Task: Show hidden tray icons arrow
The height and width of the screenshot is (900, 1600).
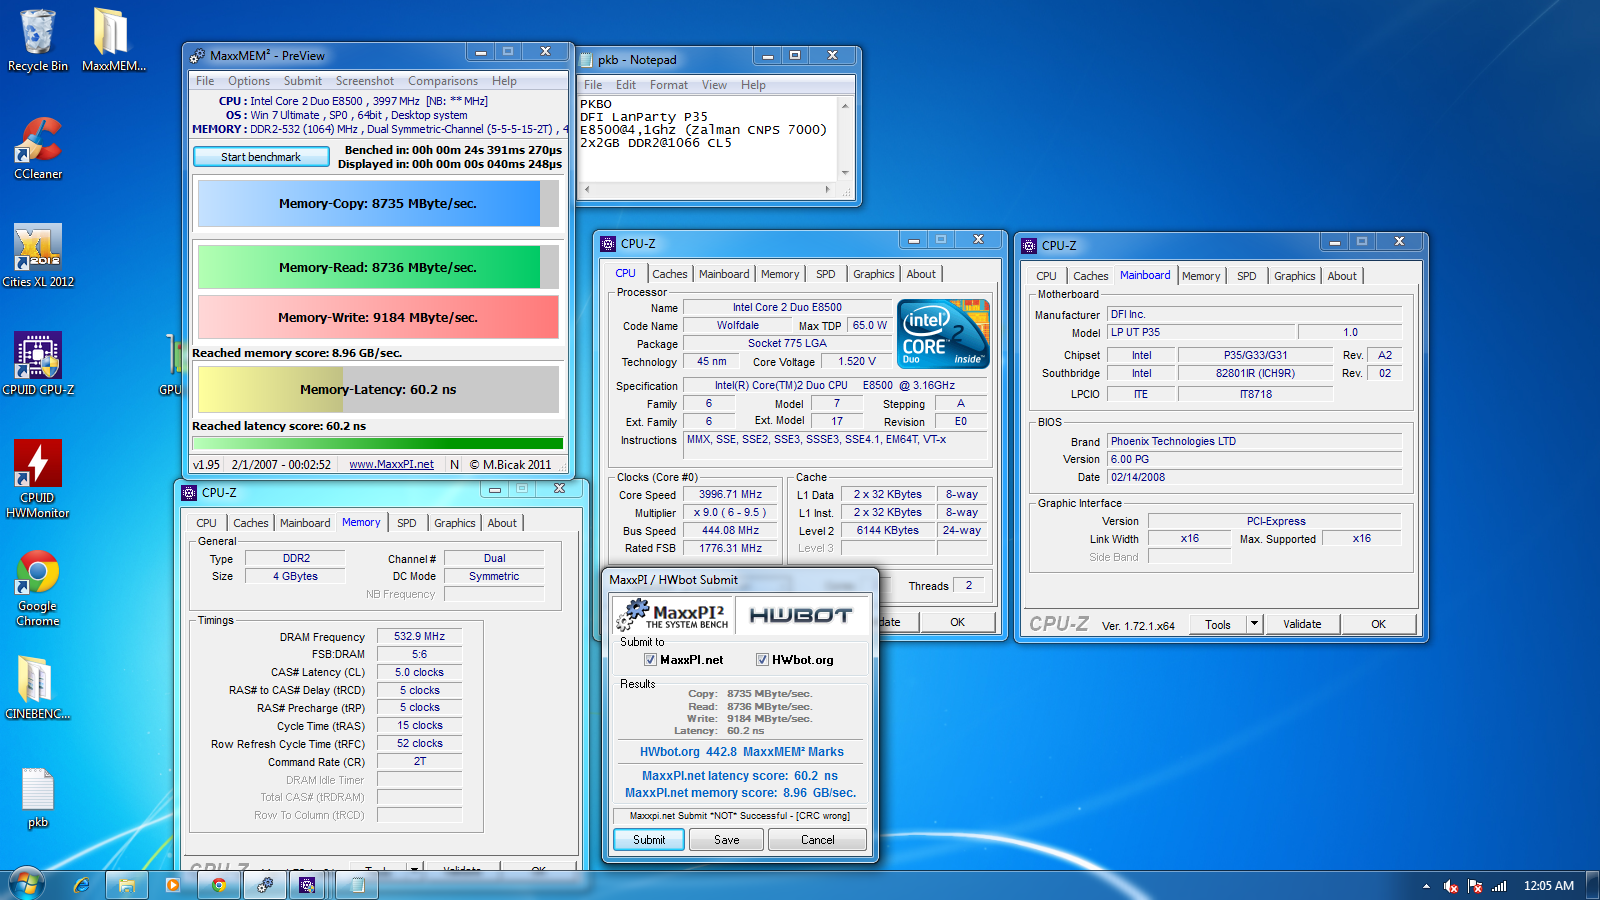Action: coord(1426,886)
